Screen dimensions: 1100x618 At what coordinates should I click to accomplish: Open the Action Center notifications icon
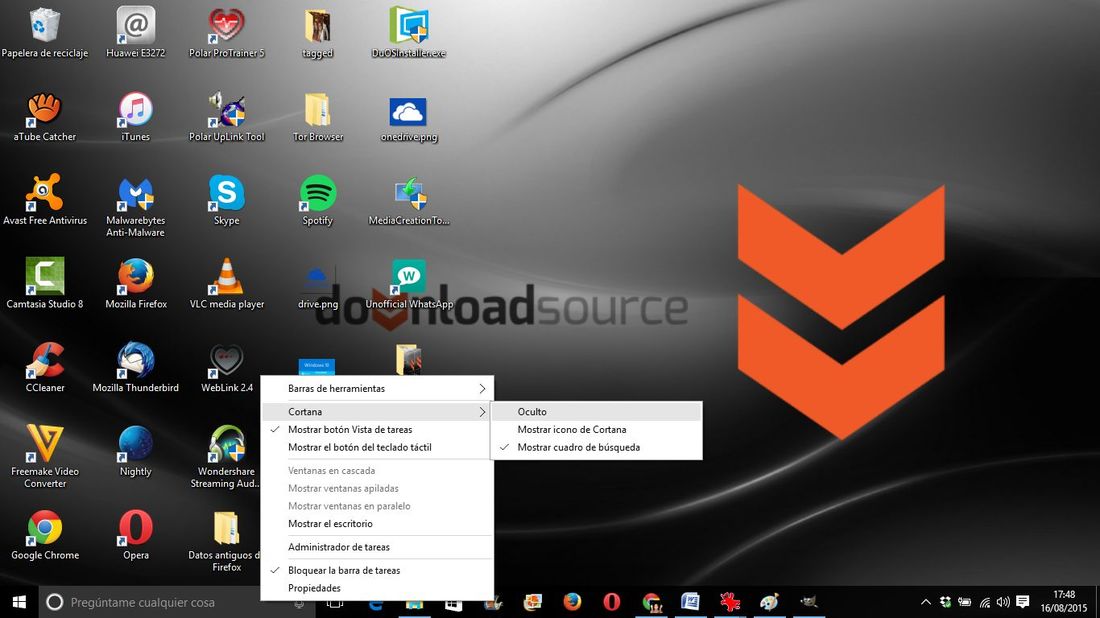[1023, 602]
